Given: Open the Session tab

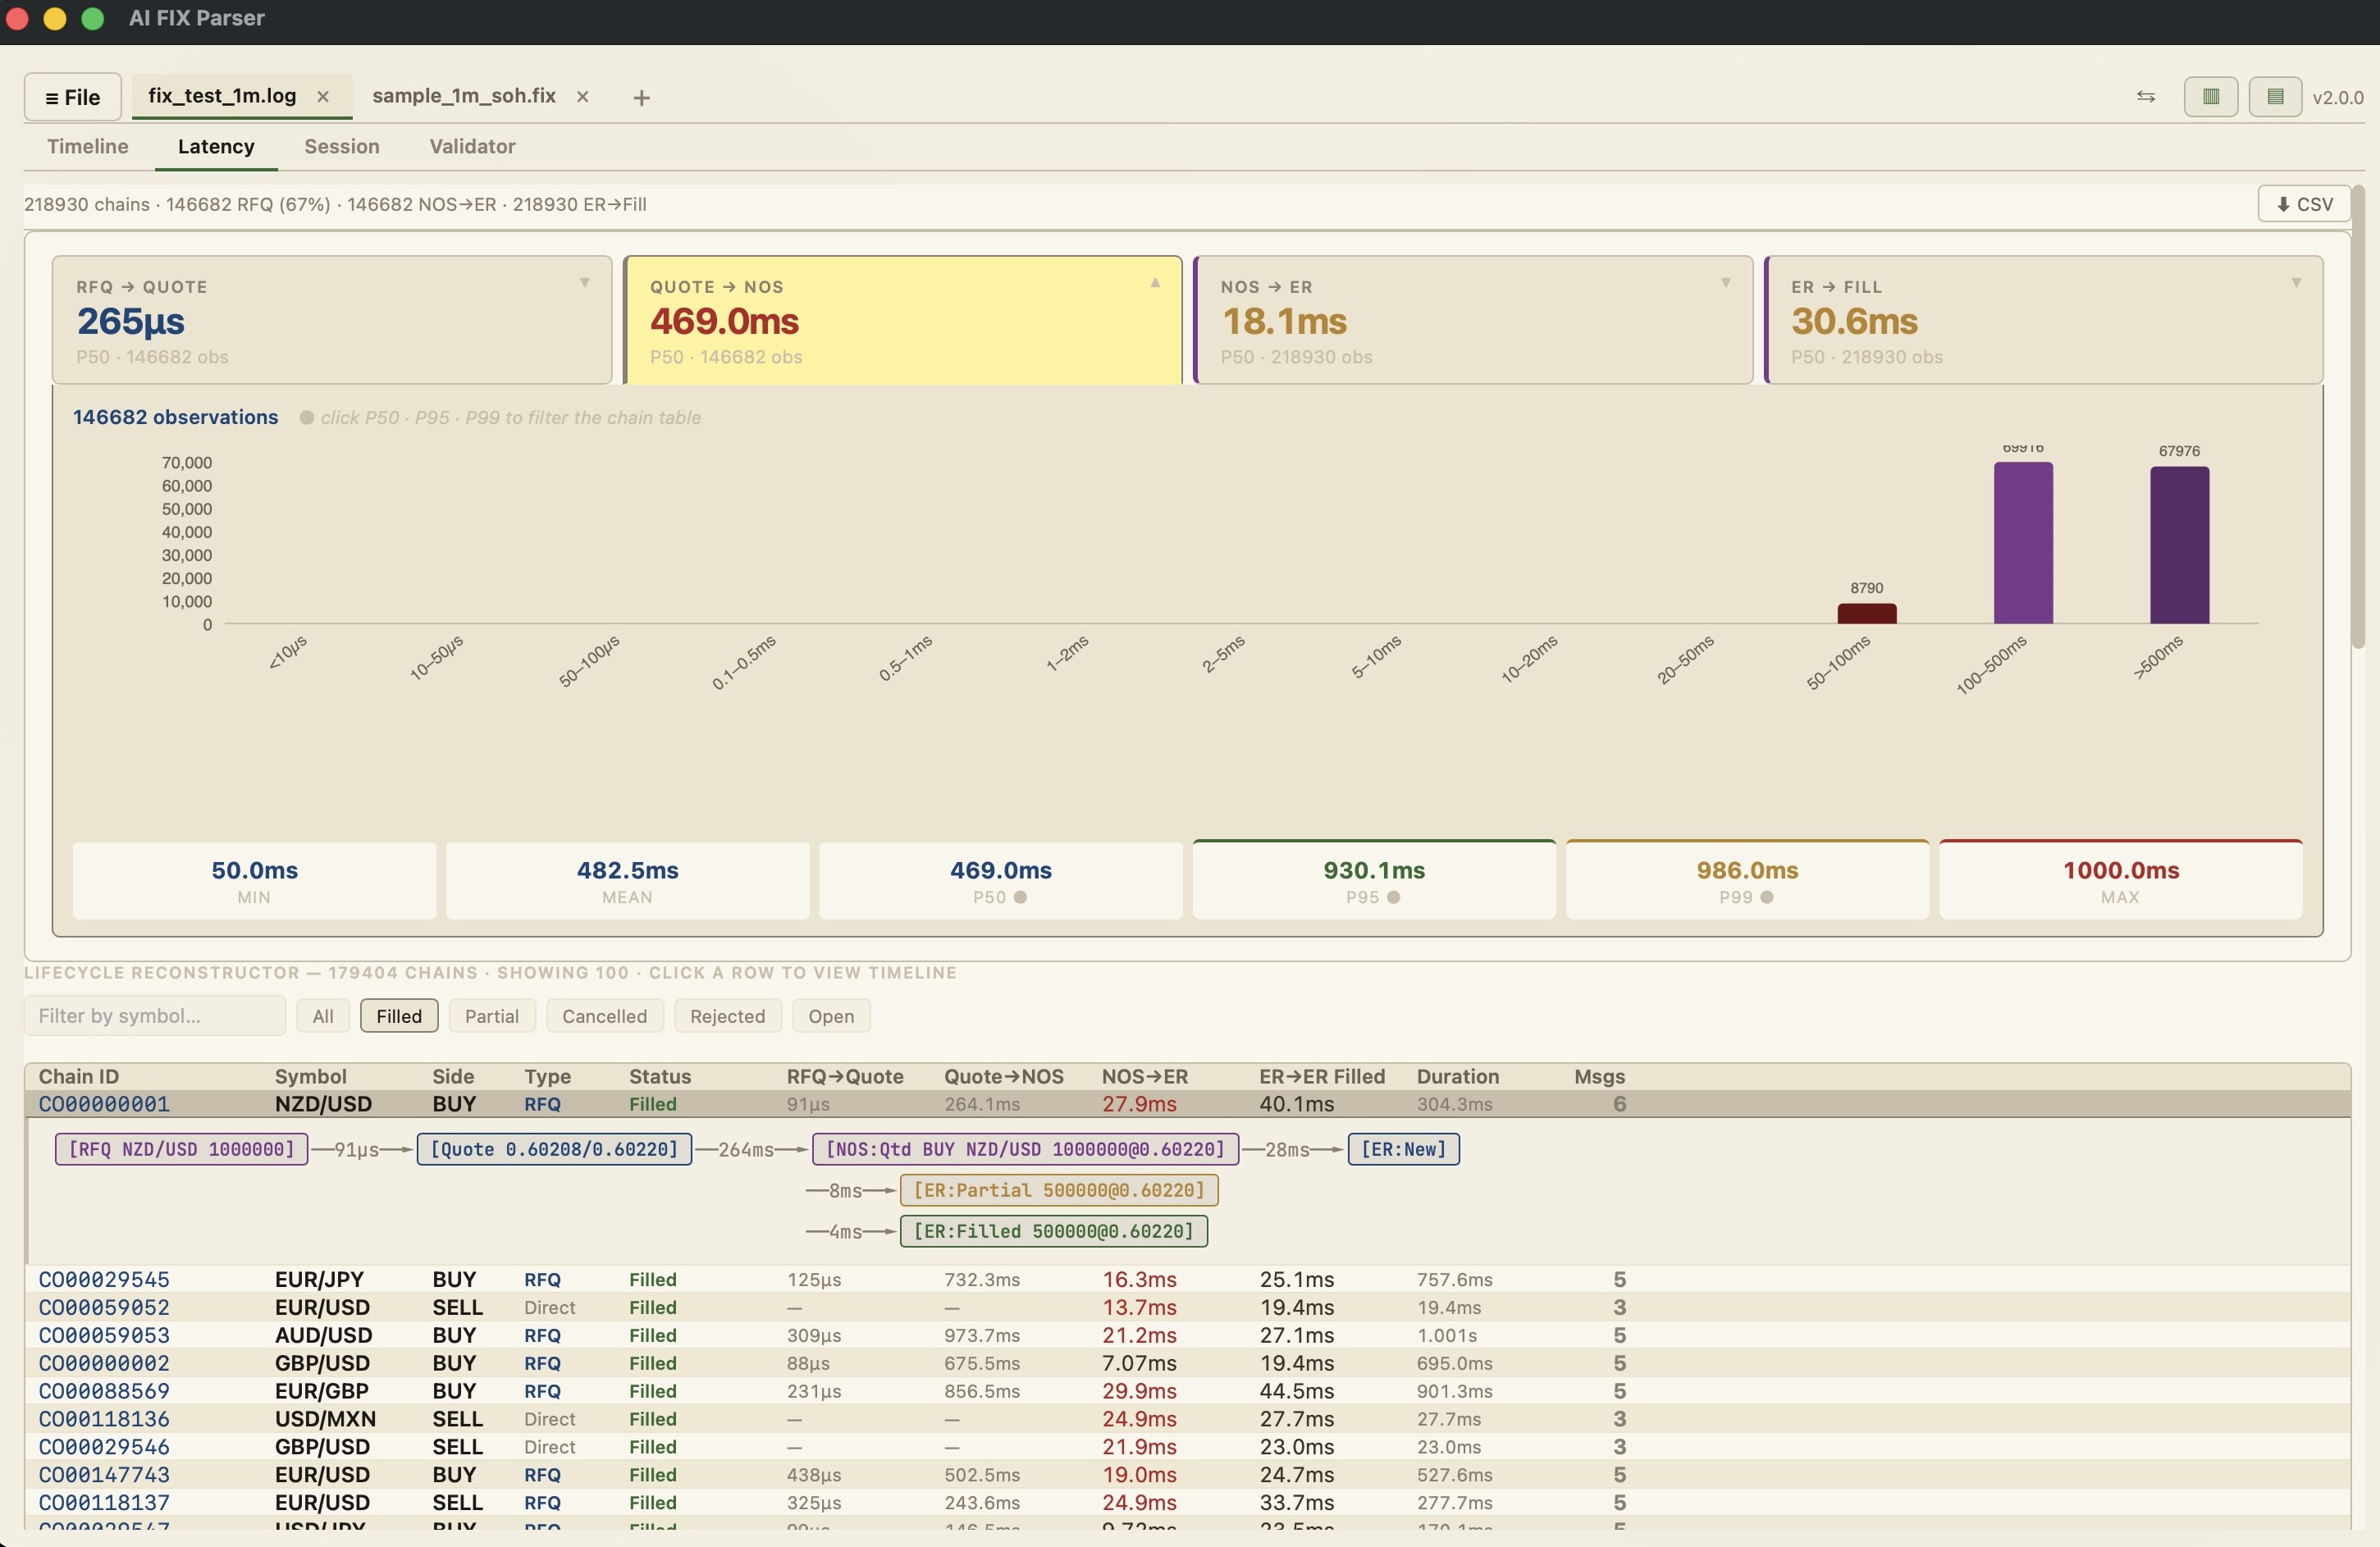Looking at the screenshot, I should coord(342,146).
